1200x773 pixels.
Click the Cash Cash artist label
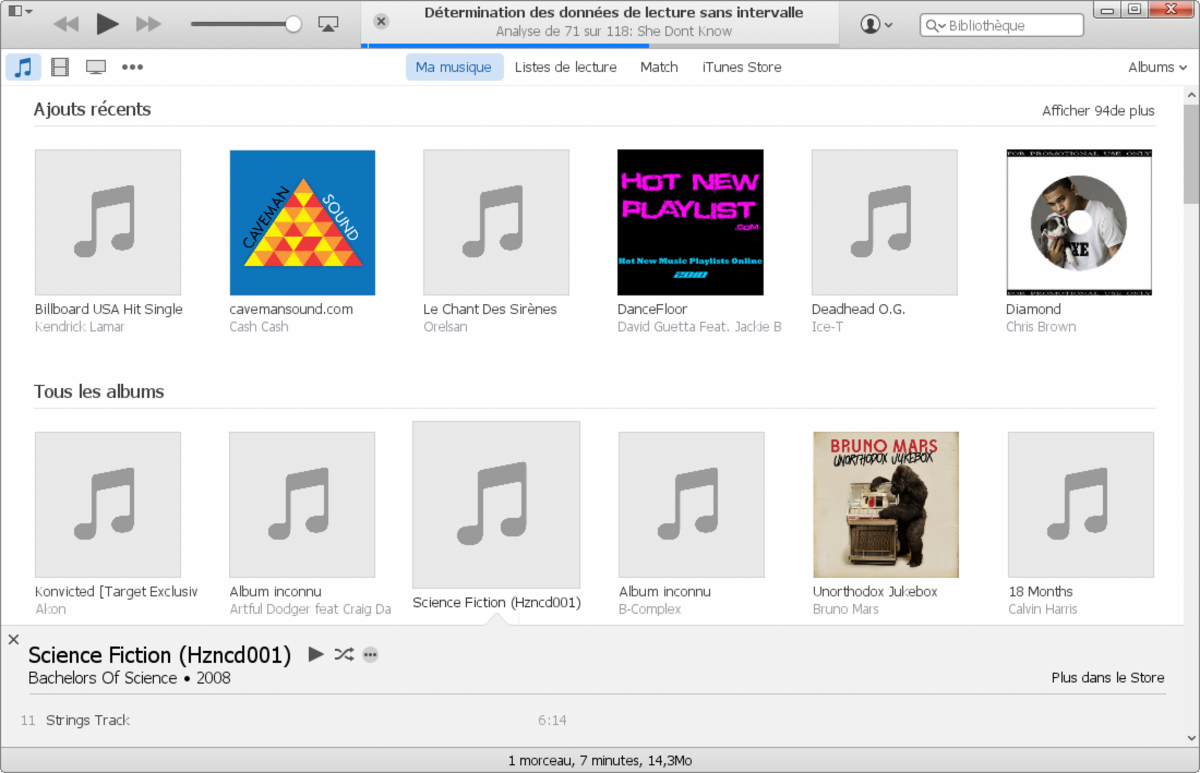[x=258, y=327]
